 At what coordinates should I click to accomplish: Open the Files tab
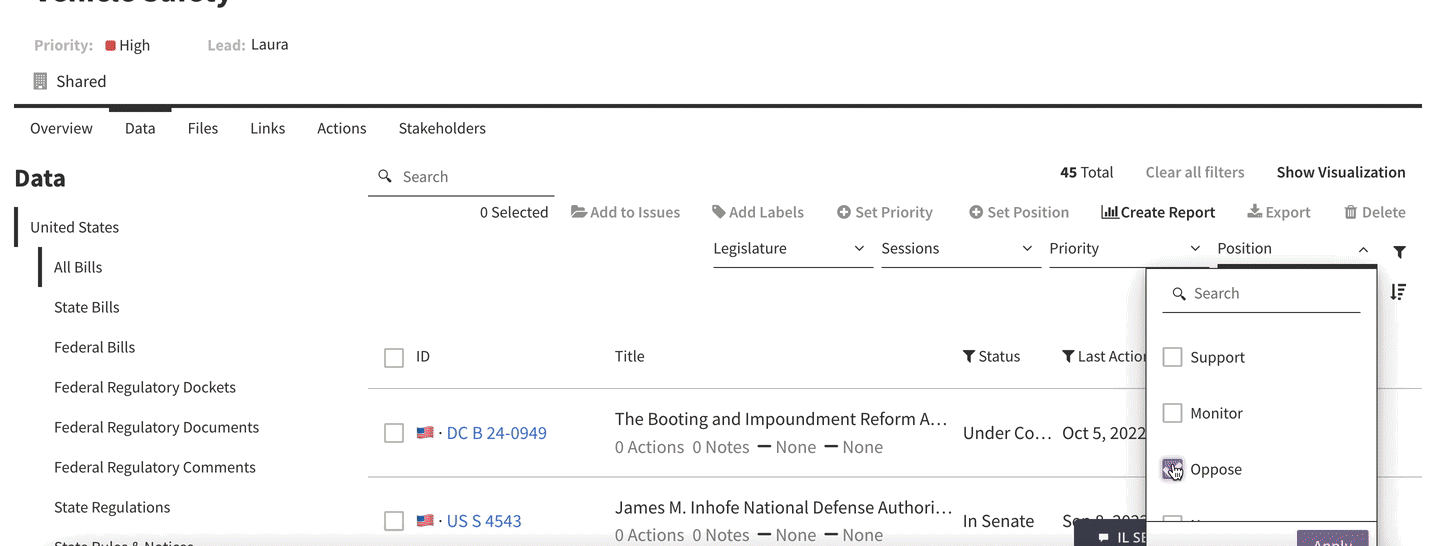point(203,128)
